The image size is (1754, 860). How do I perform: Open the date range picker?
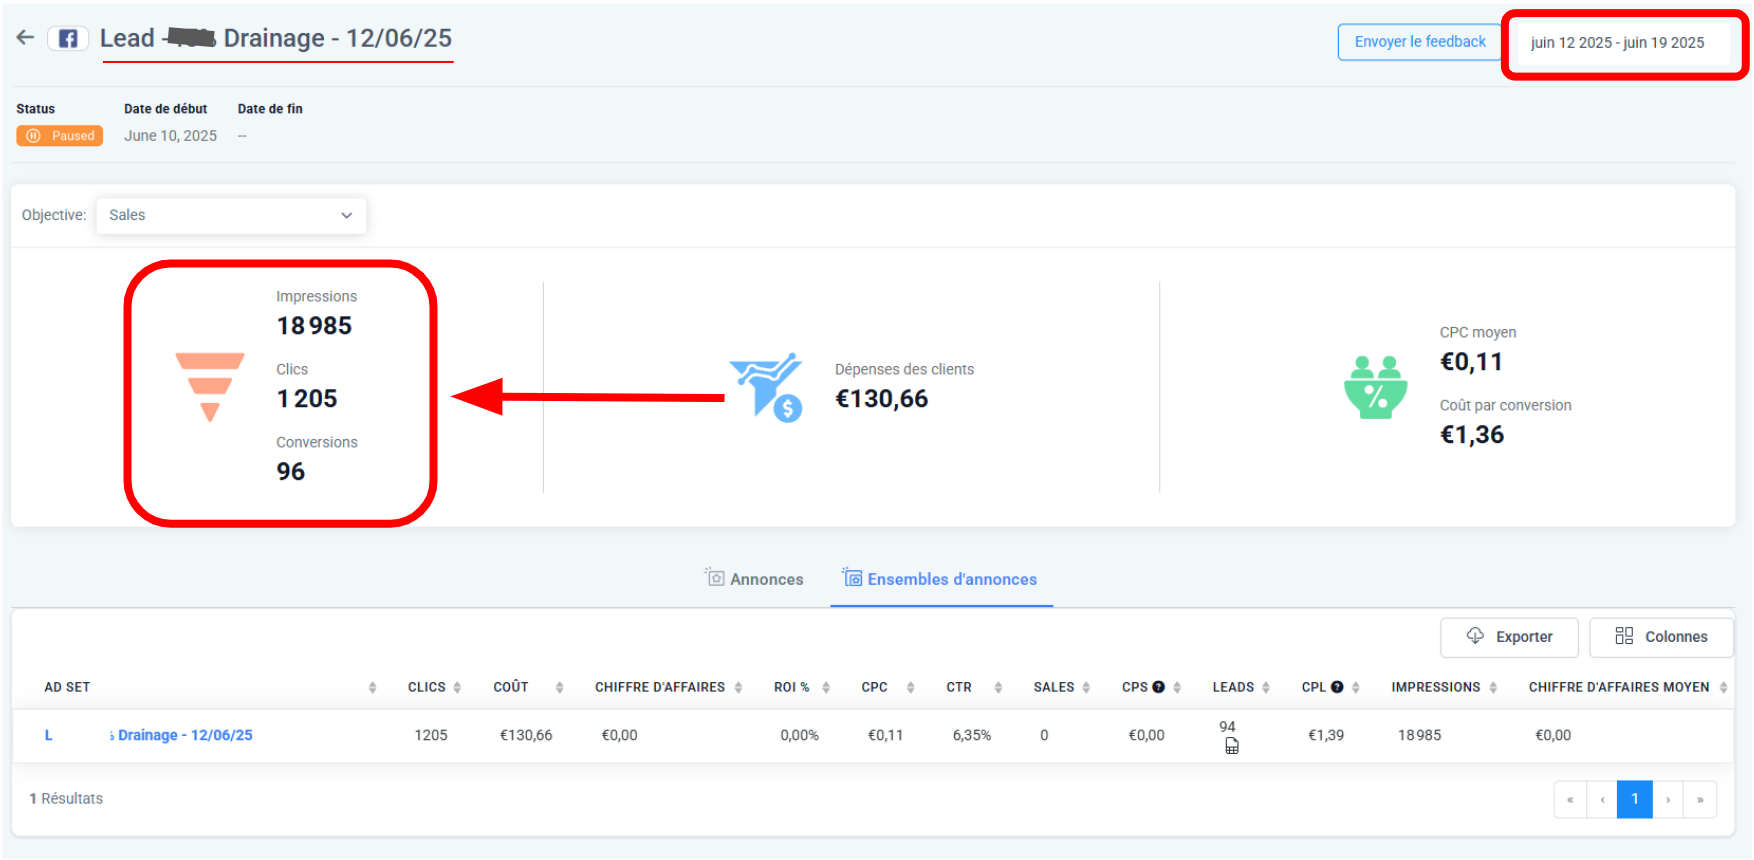pyautogui.click(x=1617, y=43)
